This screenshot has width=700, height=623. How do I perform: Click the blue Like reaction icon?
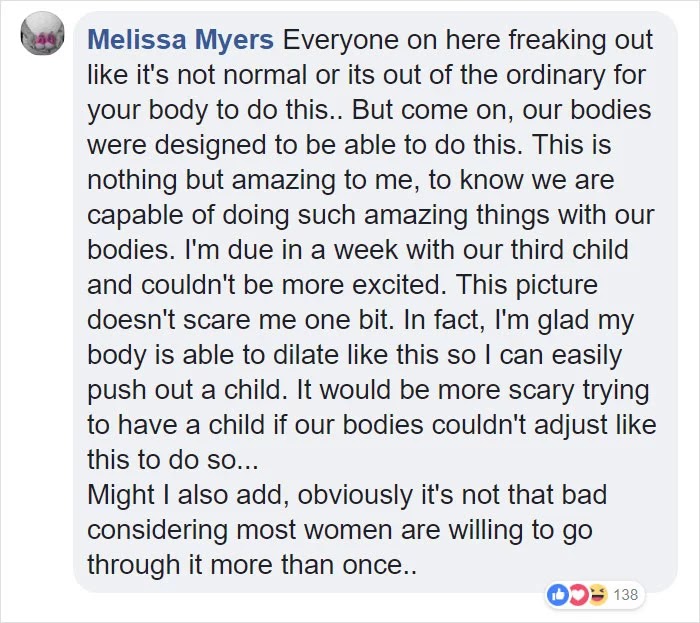click(x=557, y=595)
